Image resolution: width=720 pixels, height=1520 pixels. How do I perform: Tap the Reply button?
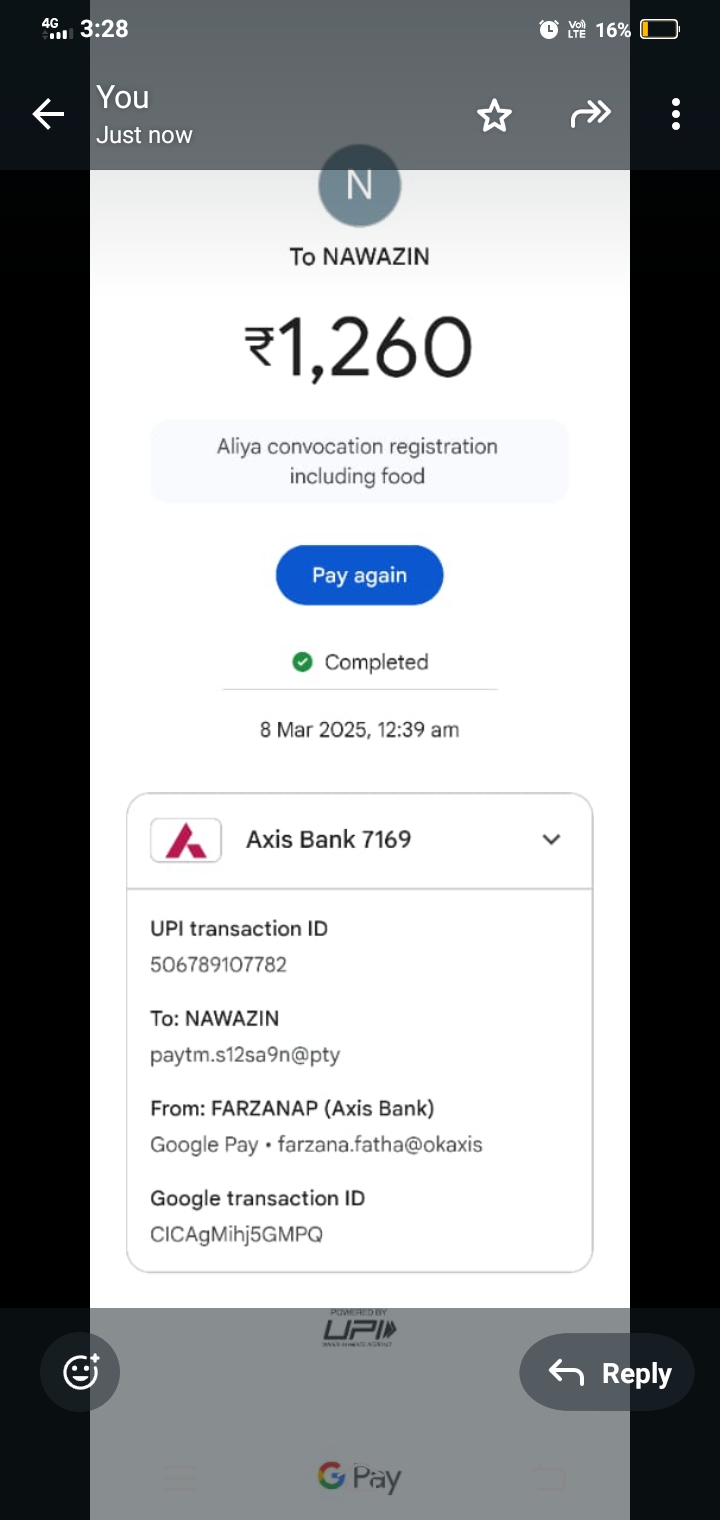coord(607,1373)
